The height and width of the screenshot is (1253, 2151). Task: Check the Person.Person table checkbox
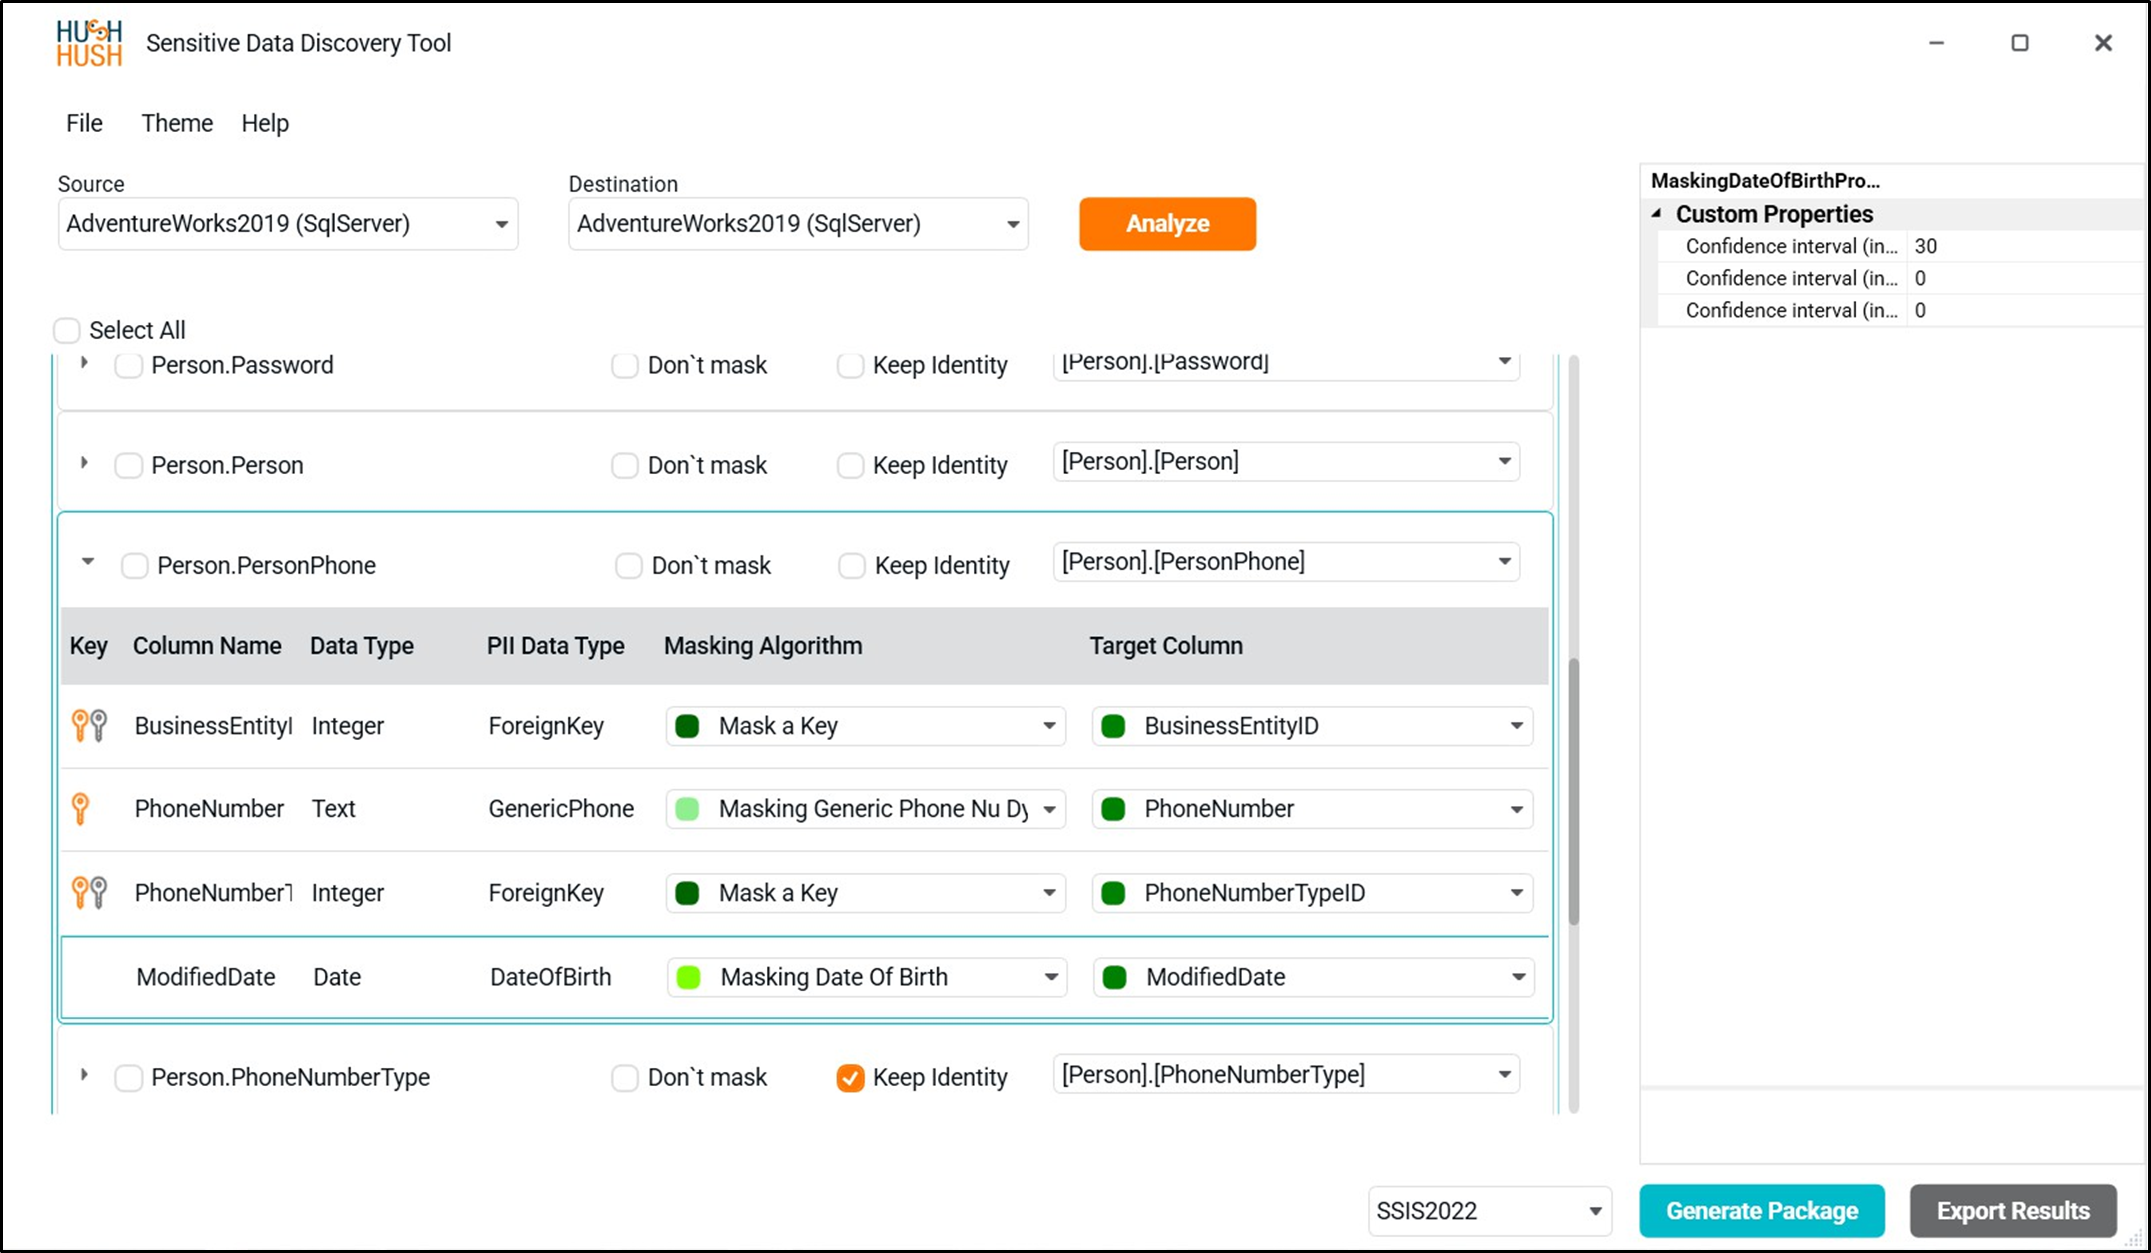[x=128, y=465]
